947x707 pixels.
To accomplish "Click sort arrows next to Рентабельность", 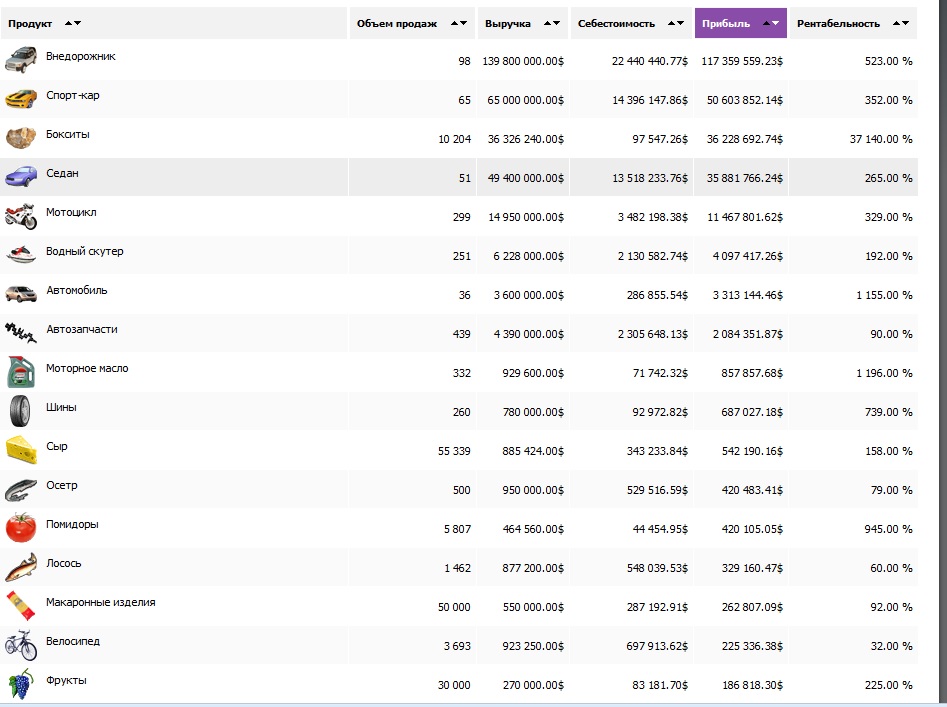I will [901, 23].
